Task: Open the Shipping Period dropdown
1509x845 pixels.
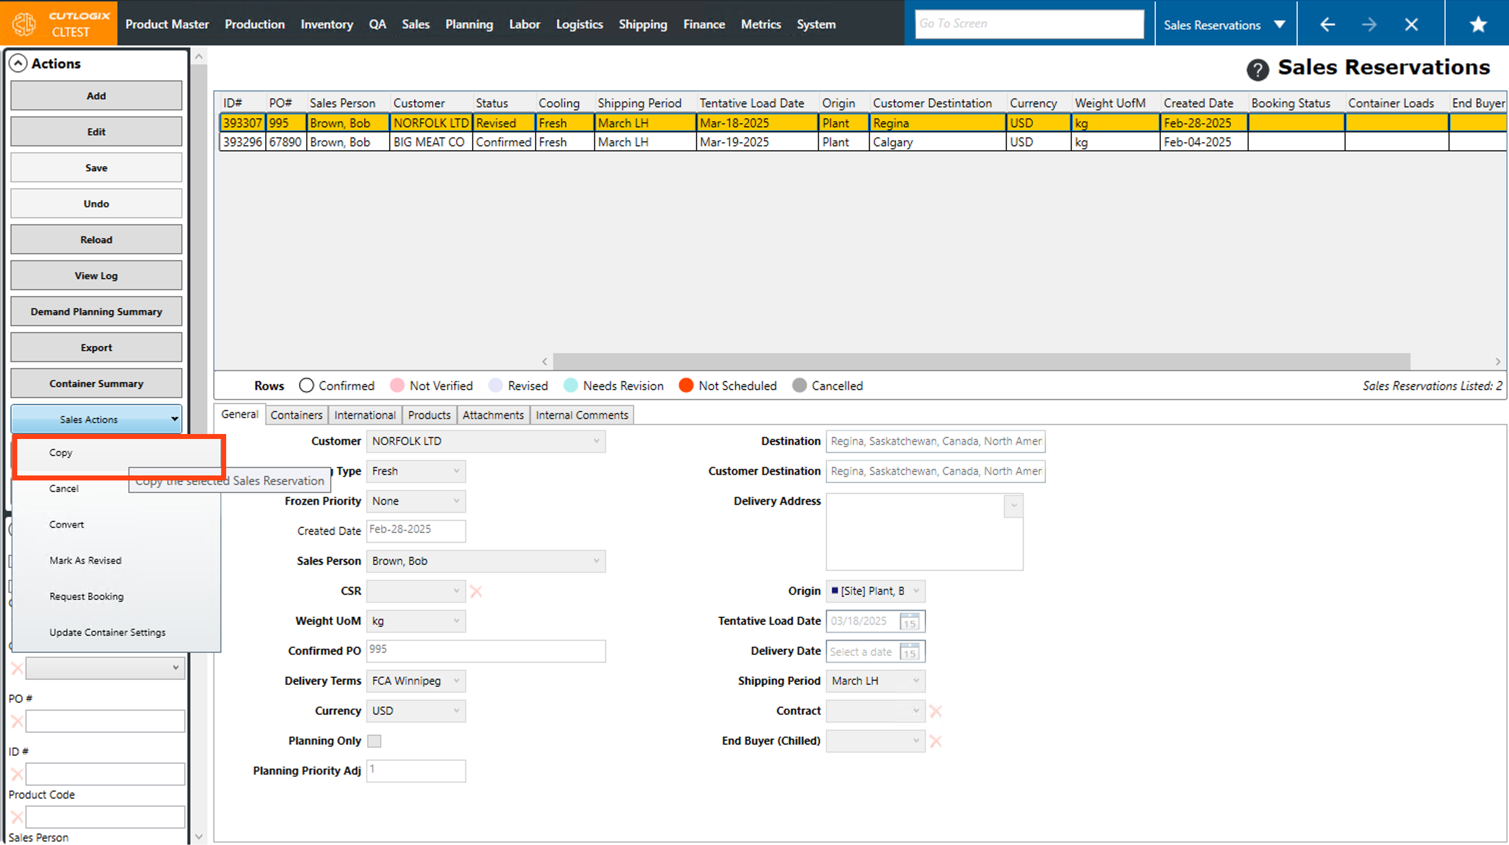Action: [915, 681]
